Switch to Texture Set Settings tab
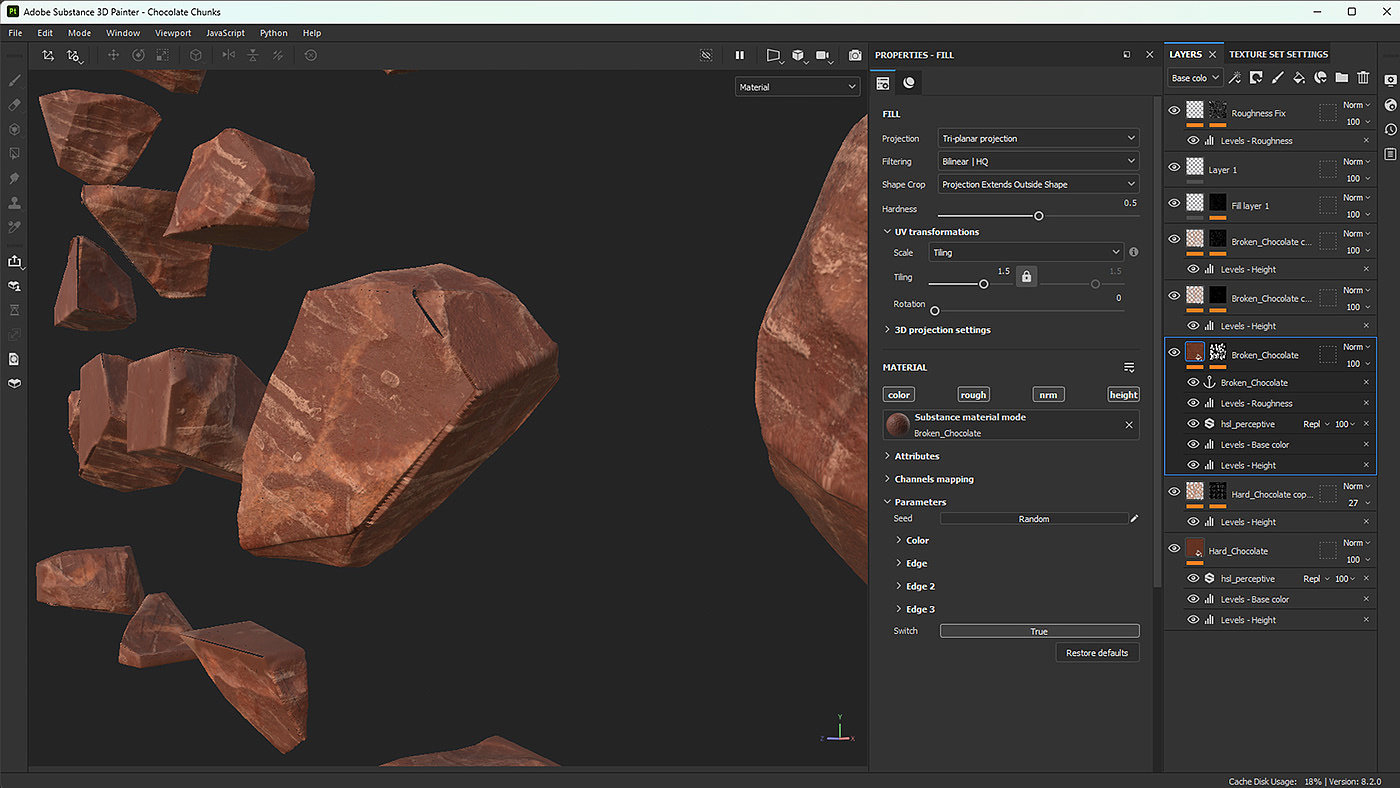 (1278, 54)
